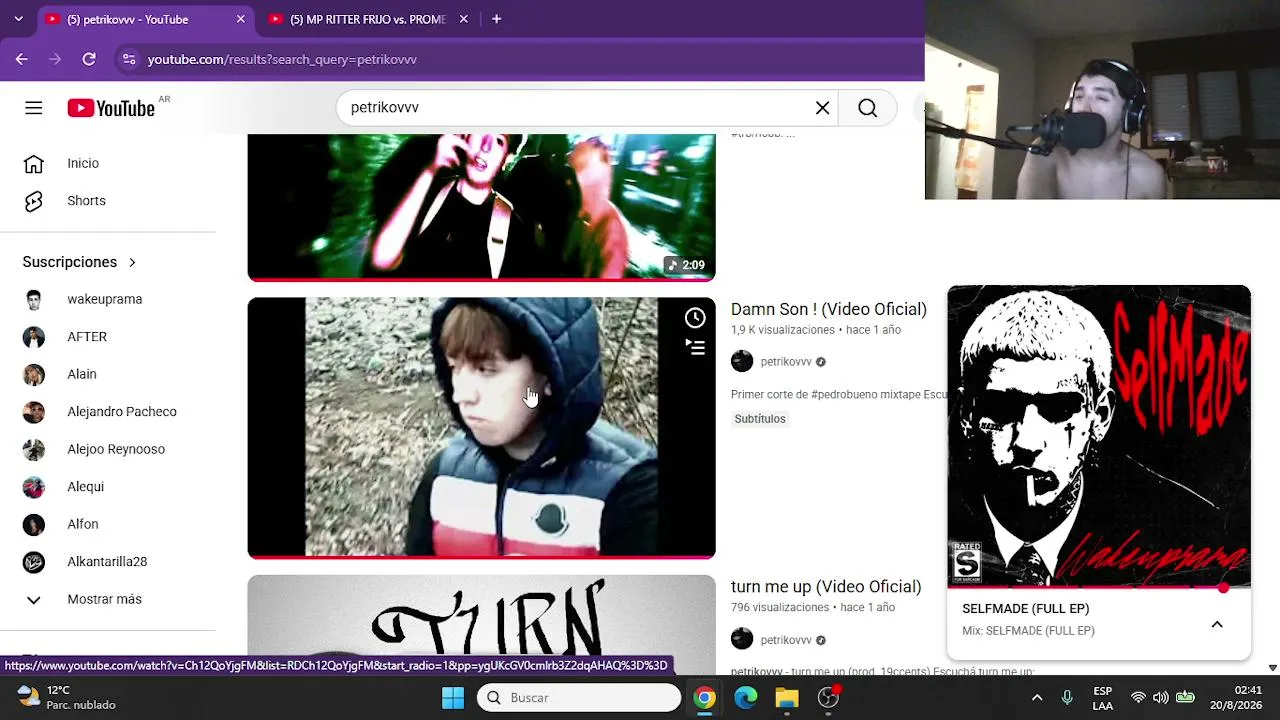Click the microphone icon in system tray
Screen dimensions: 1280x720
1067,698
